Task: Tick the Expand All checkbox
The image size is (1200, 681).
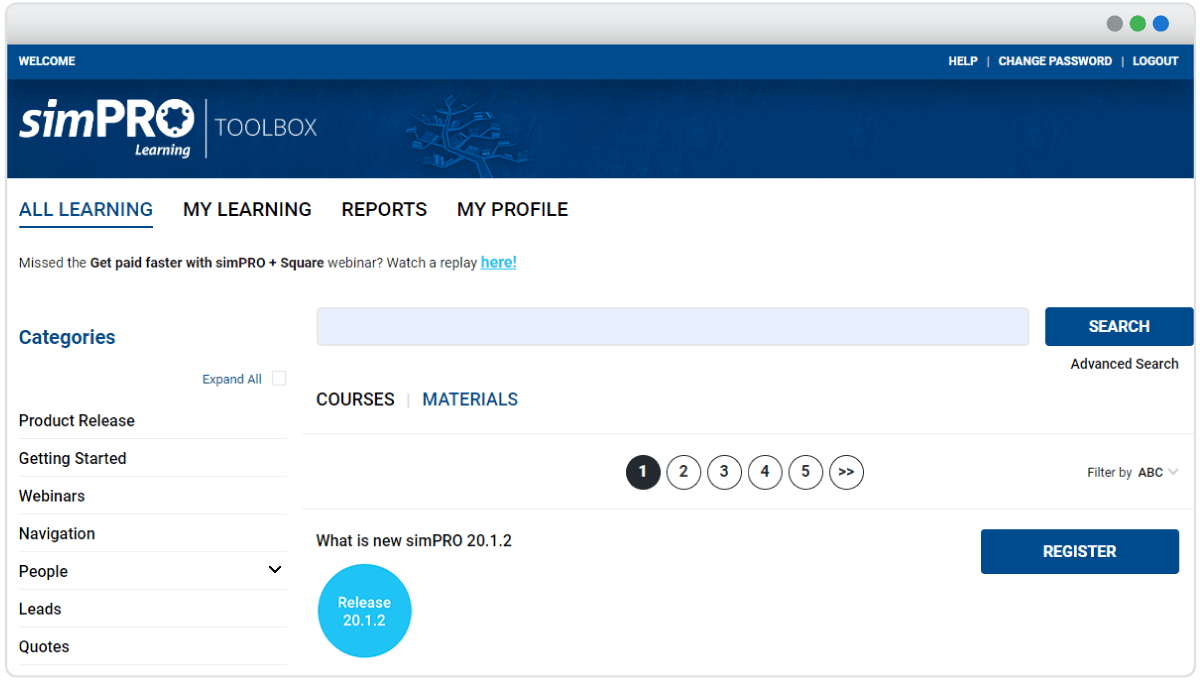Action: coord(279,378)
